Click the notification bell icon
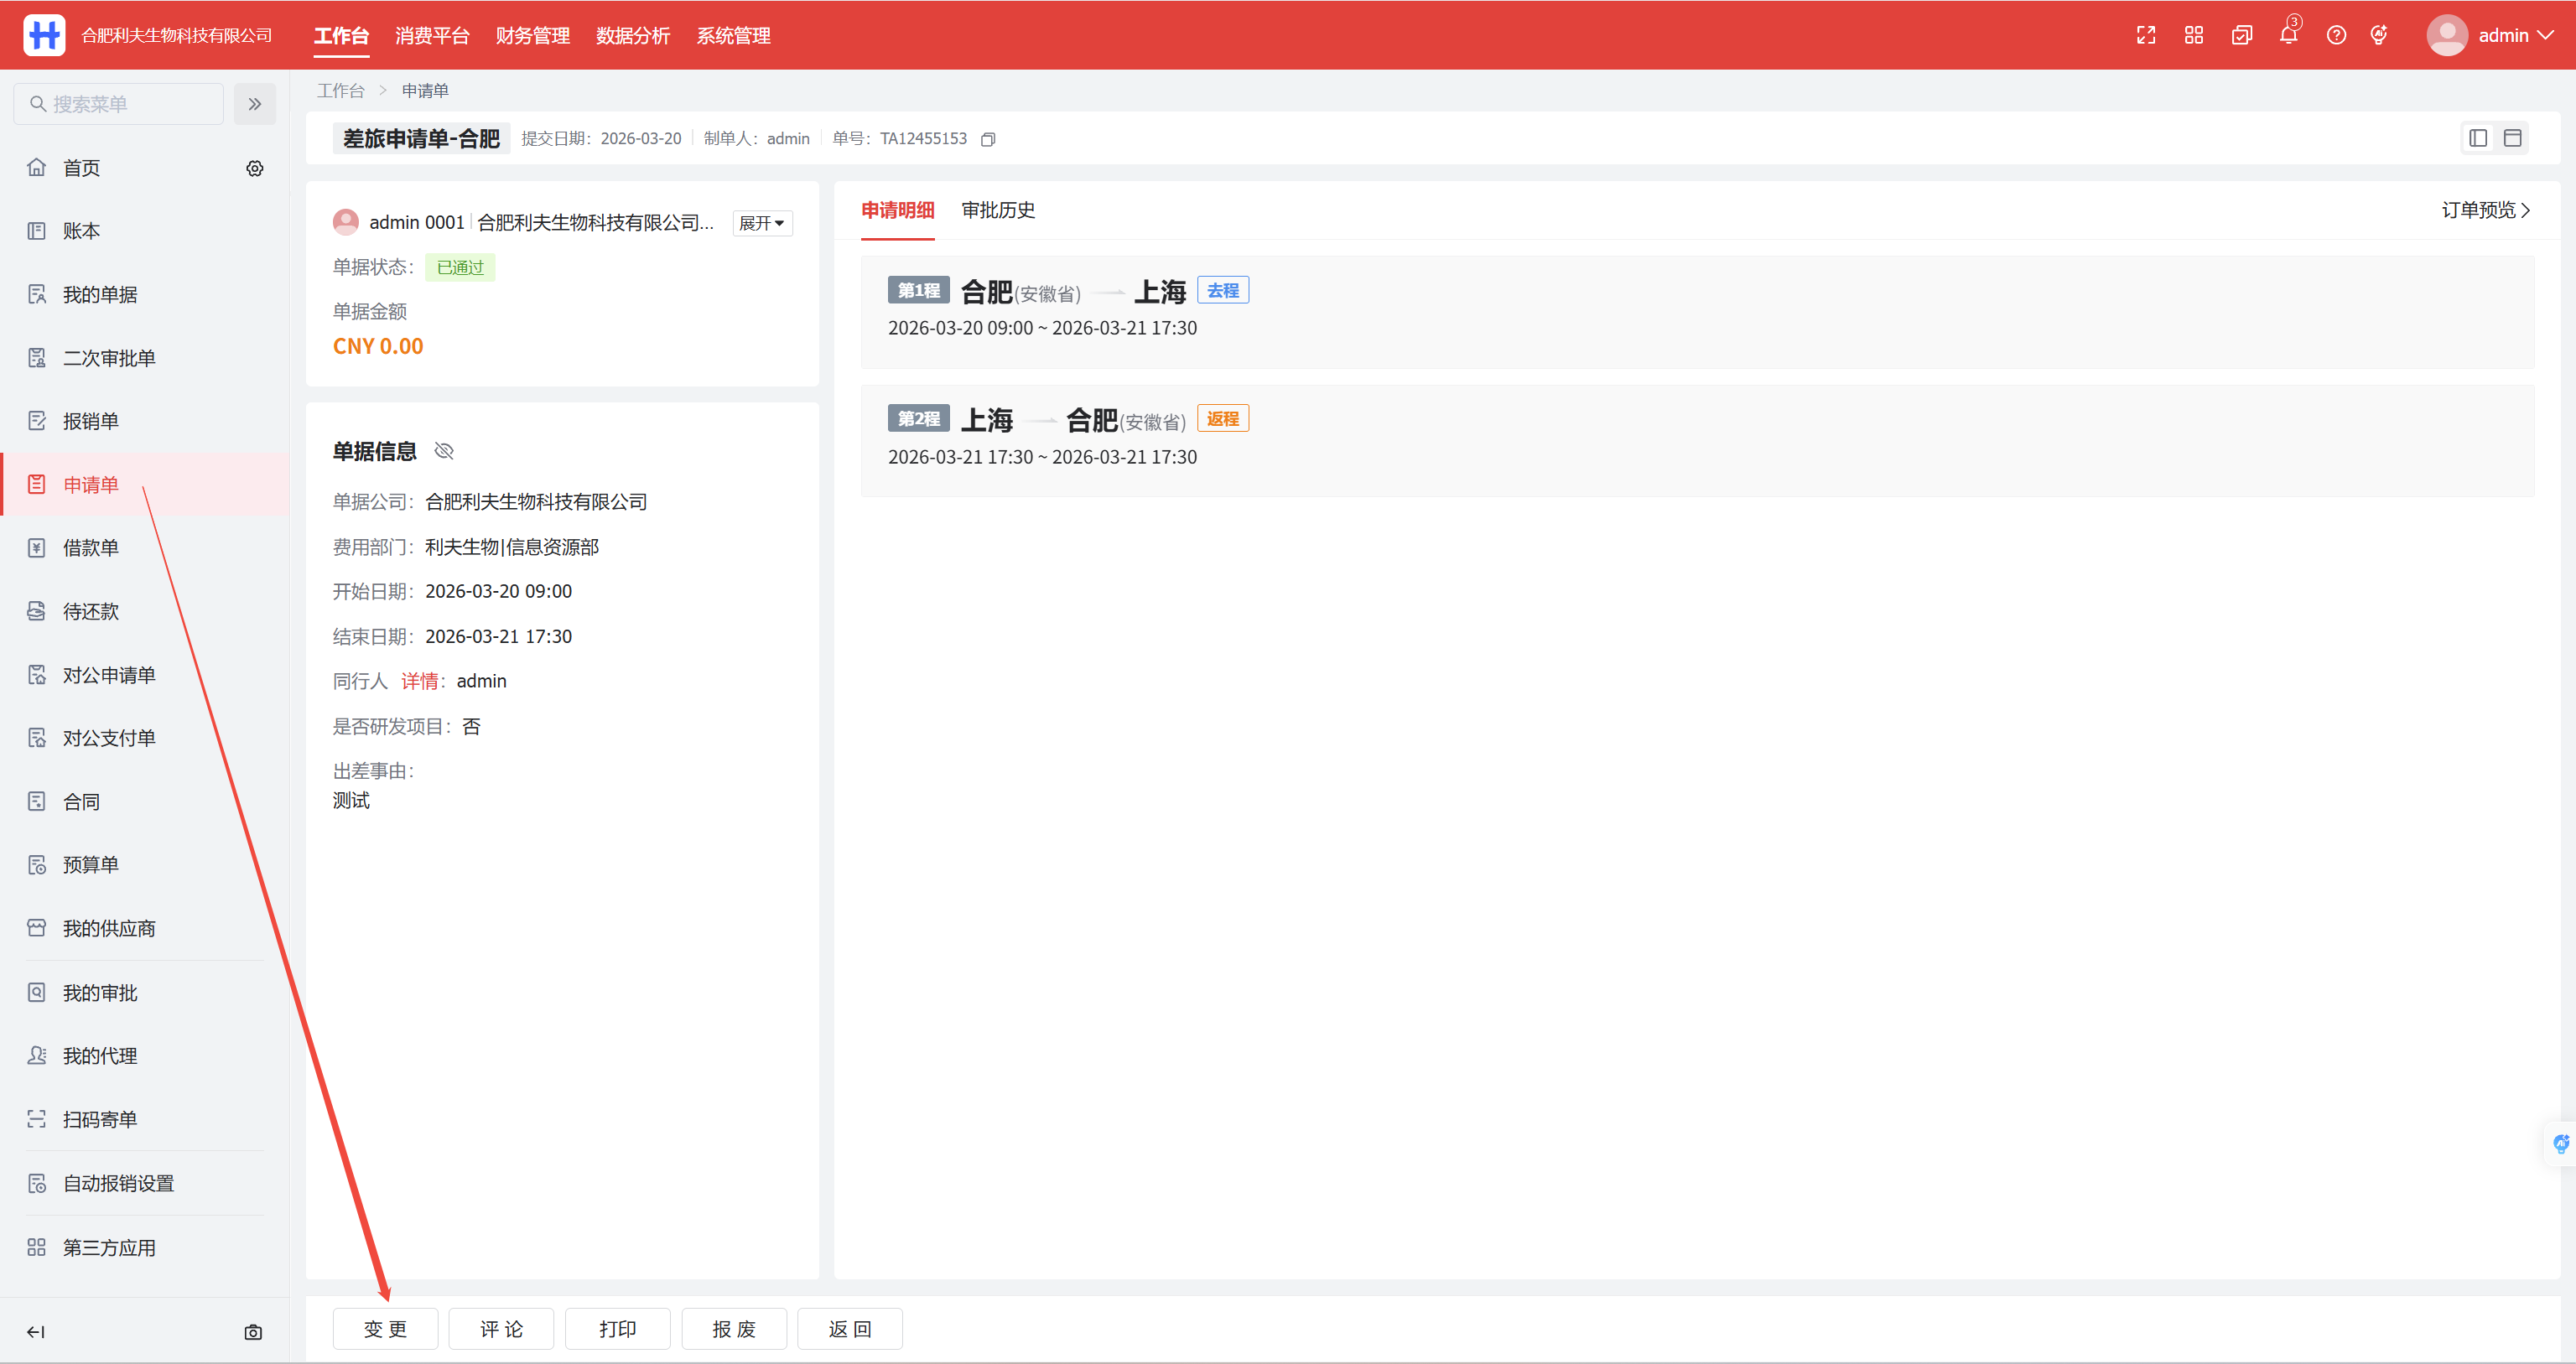This screenshot has height=1364, width=2576. tap(2288, 35)
